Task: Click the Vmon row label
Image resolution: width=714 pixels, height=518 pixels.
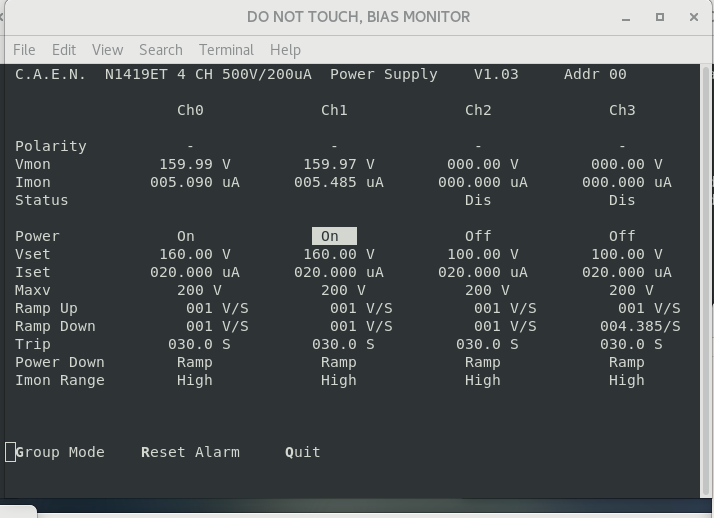Action: pos(33,164)
